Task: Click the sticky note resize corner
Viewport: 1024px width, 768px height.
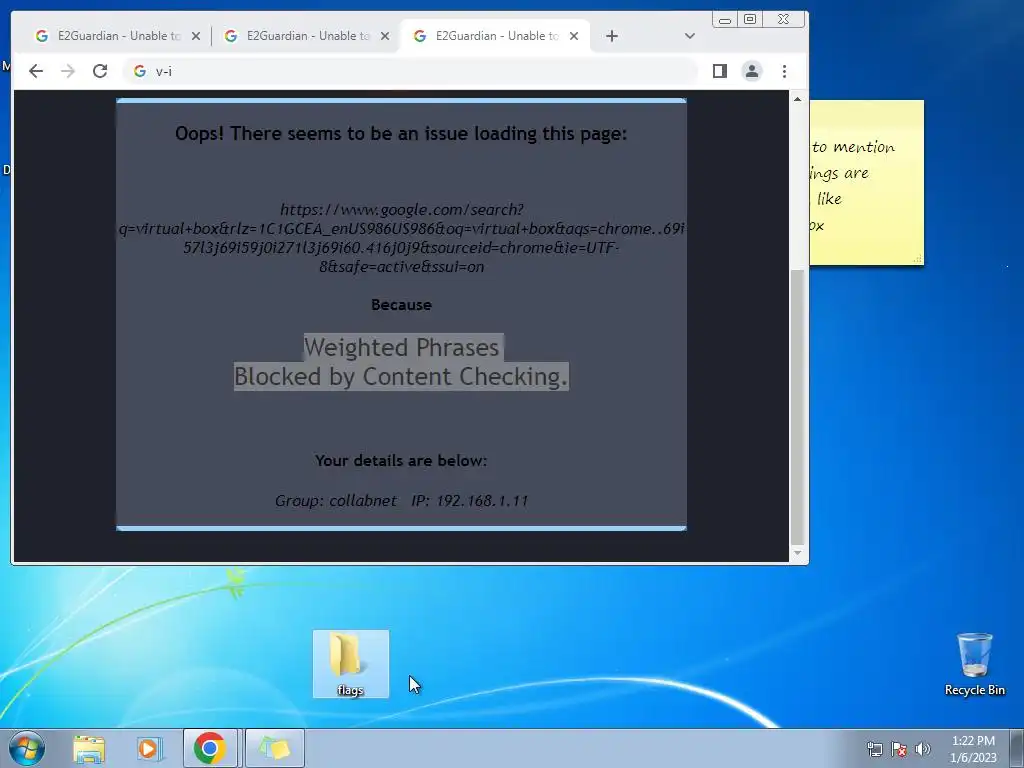Action: click(x=918, y=259)
